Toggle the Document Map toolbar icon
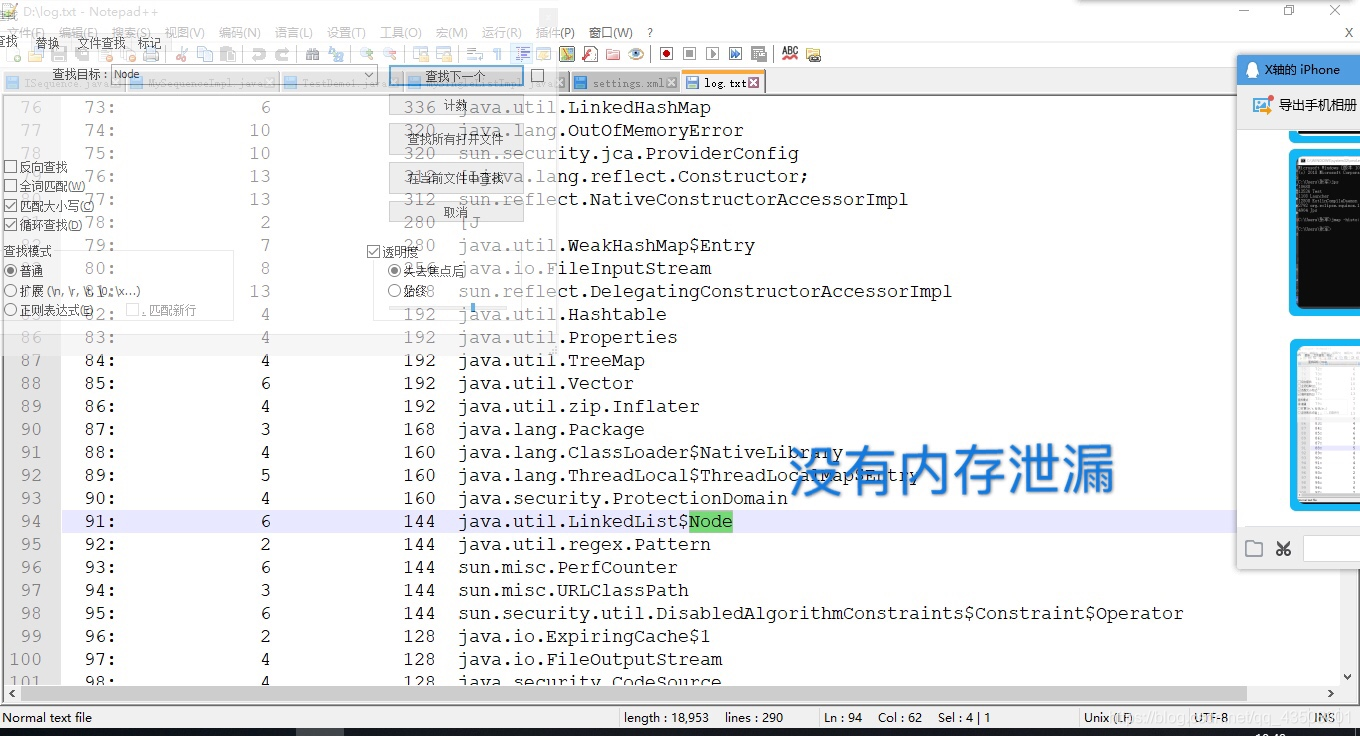 click(567, 54)
